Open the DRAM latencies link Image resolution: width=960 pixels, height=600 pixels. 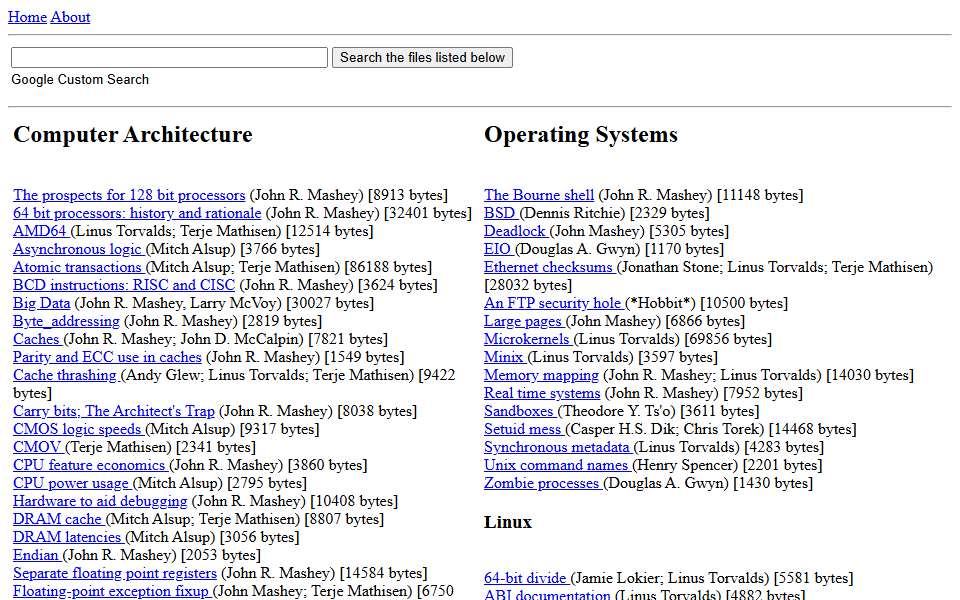click(x=69, y=538)
